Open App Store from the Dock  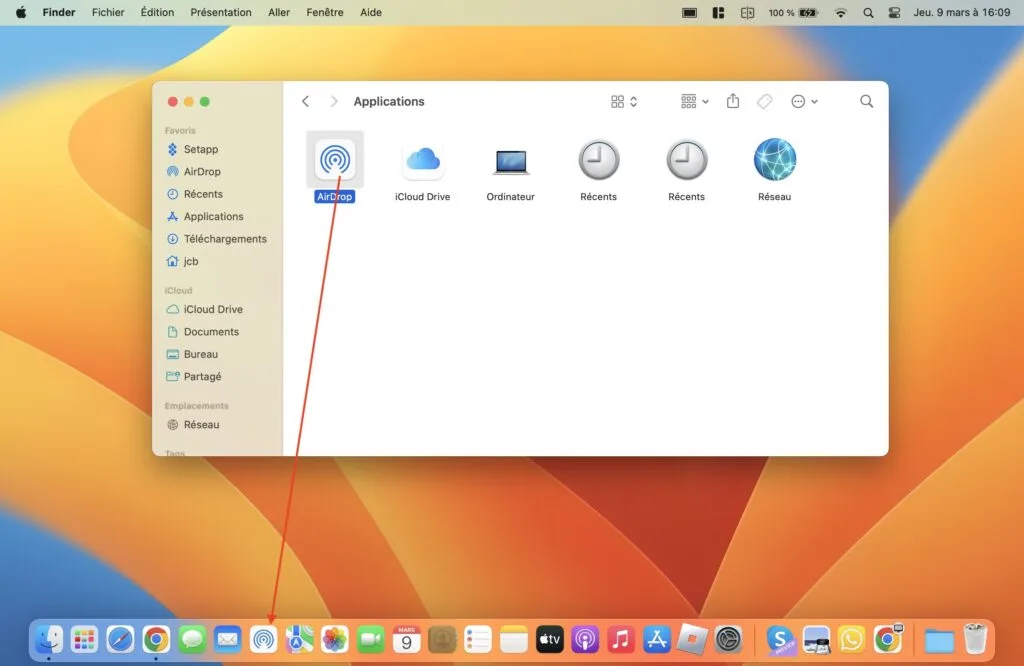point(656,639)
